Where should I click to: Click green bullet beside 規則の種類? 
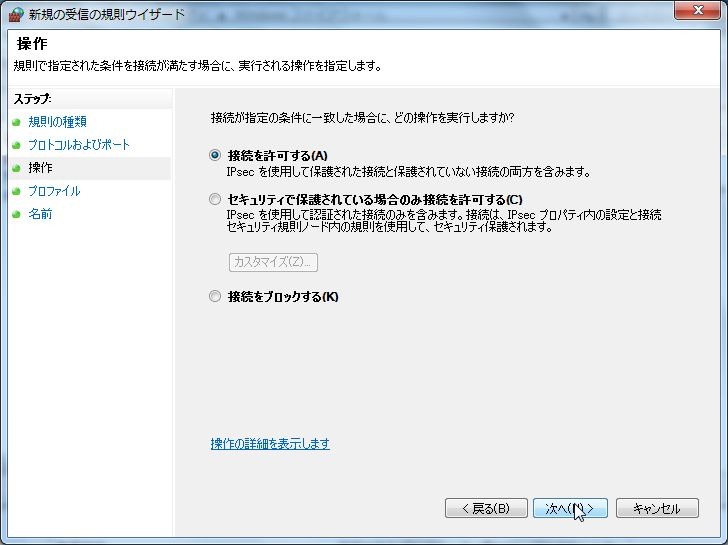tap(16, 122)
